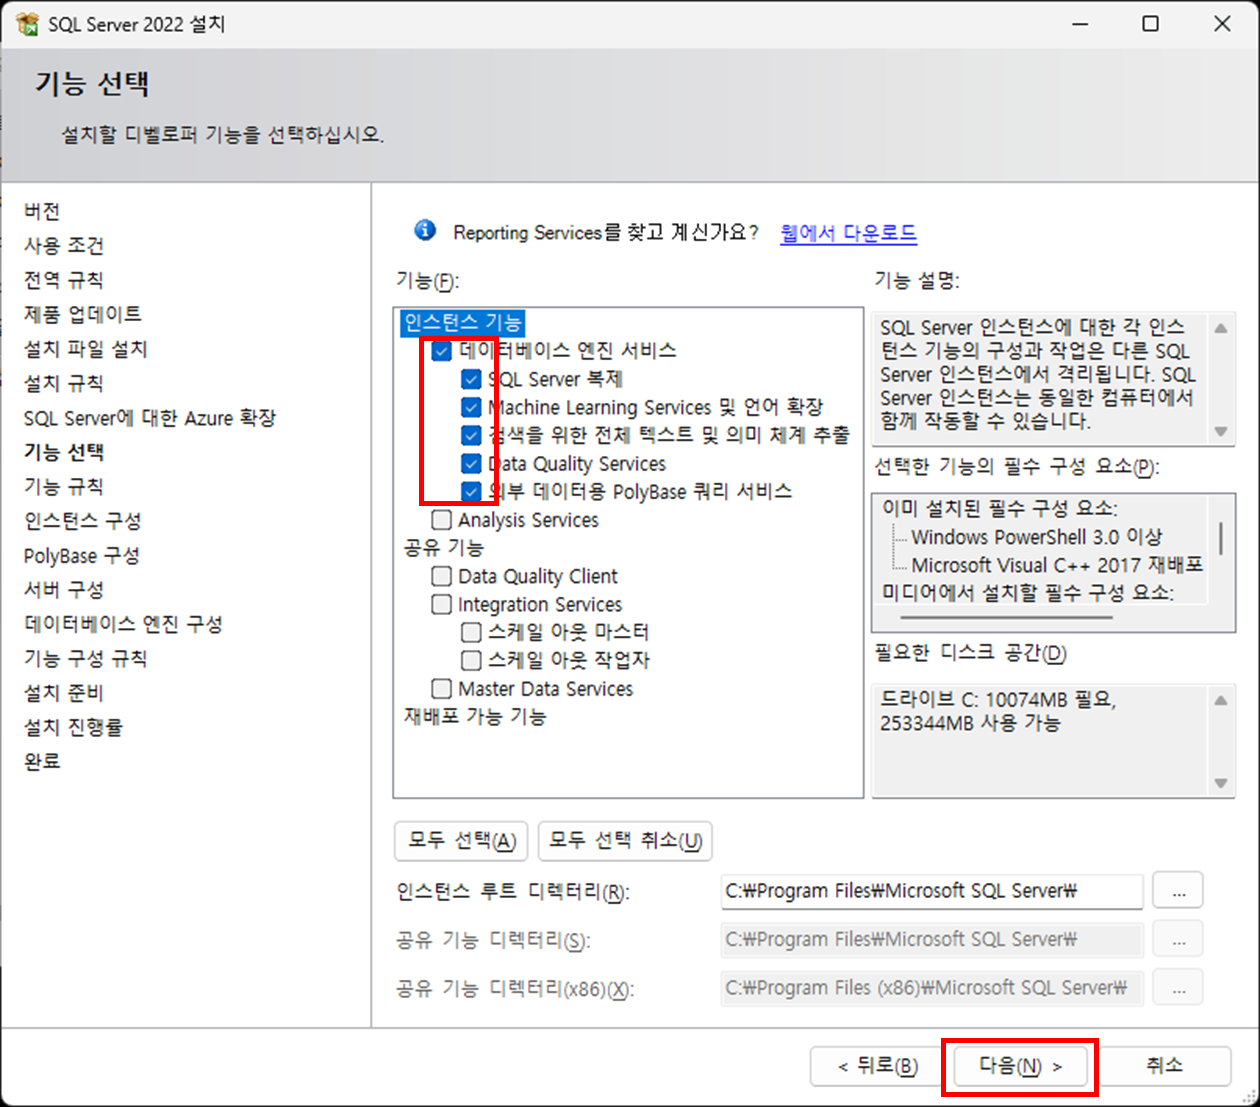Uncheck Data Quality Services checkbox
Image resolution: width=1260 pixels, height=1107 pixels.
[x=471, y=463]
